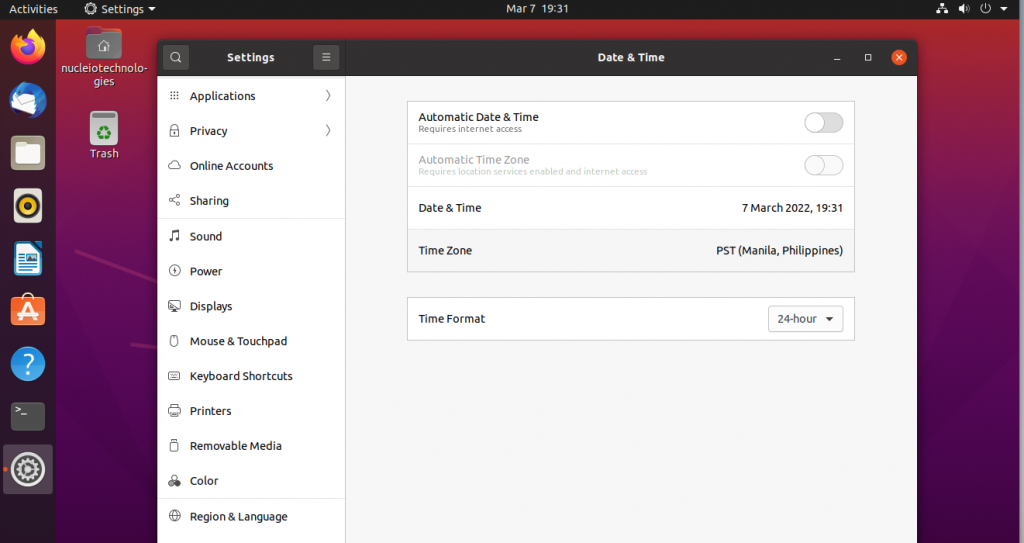Open Ubuntu Software from the dock
The width and height of the screenshot is (1024, 543).
tap(27, 310)
